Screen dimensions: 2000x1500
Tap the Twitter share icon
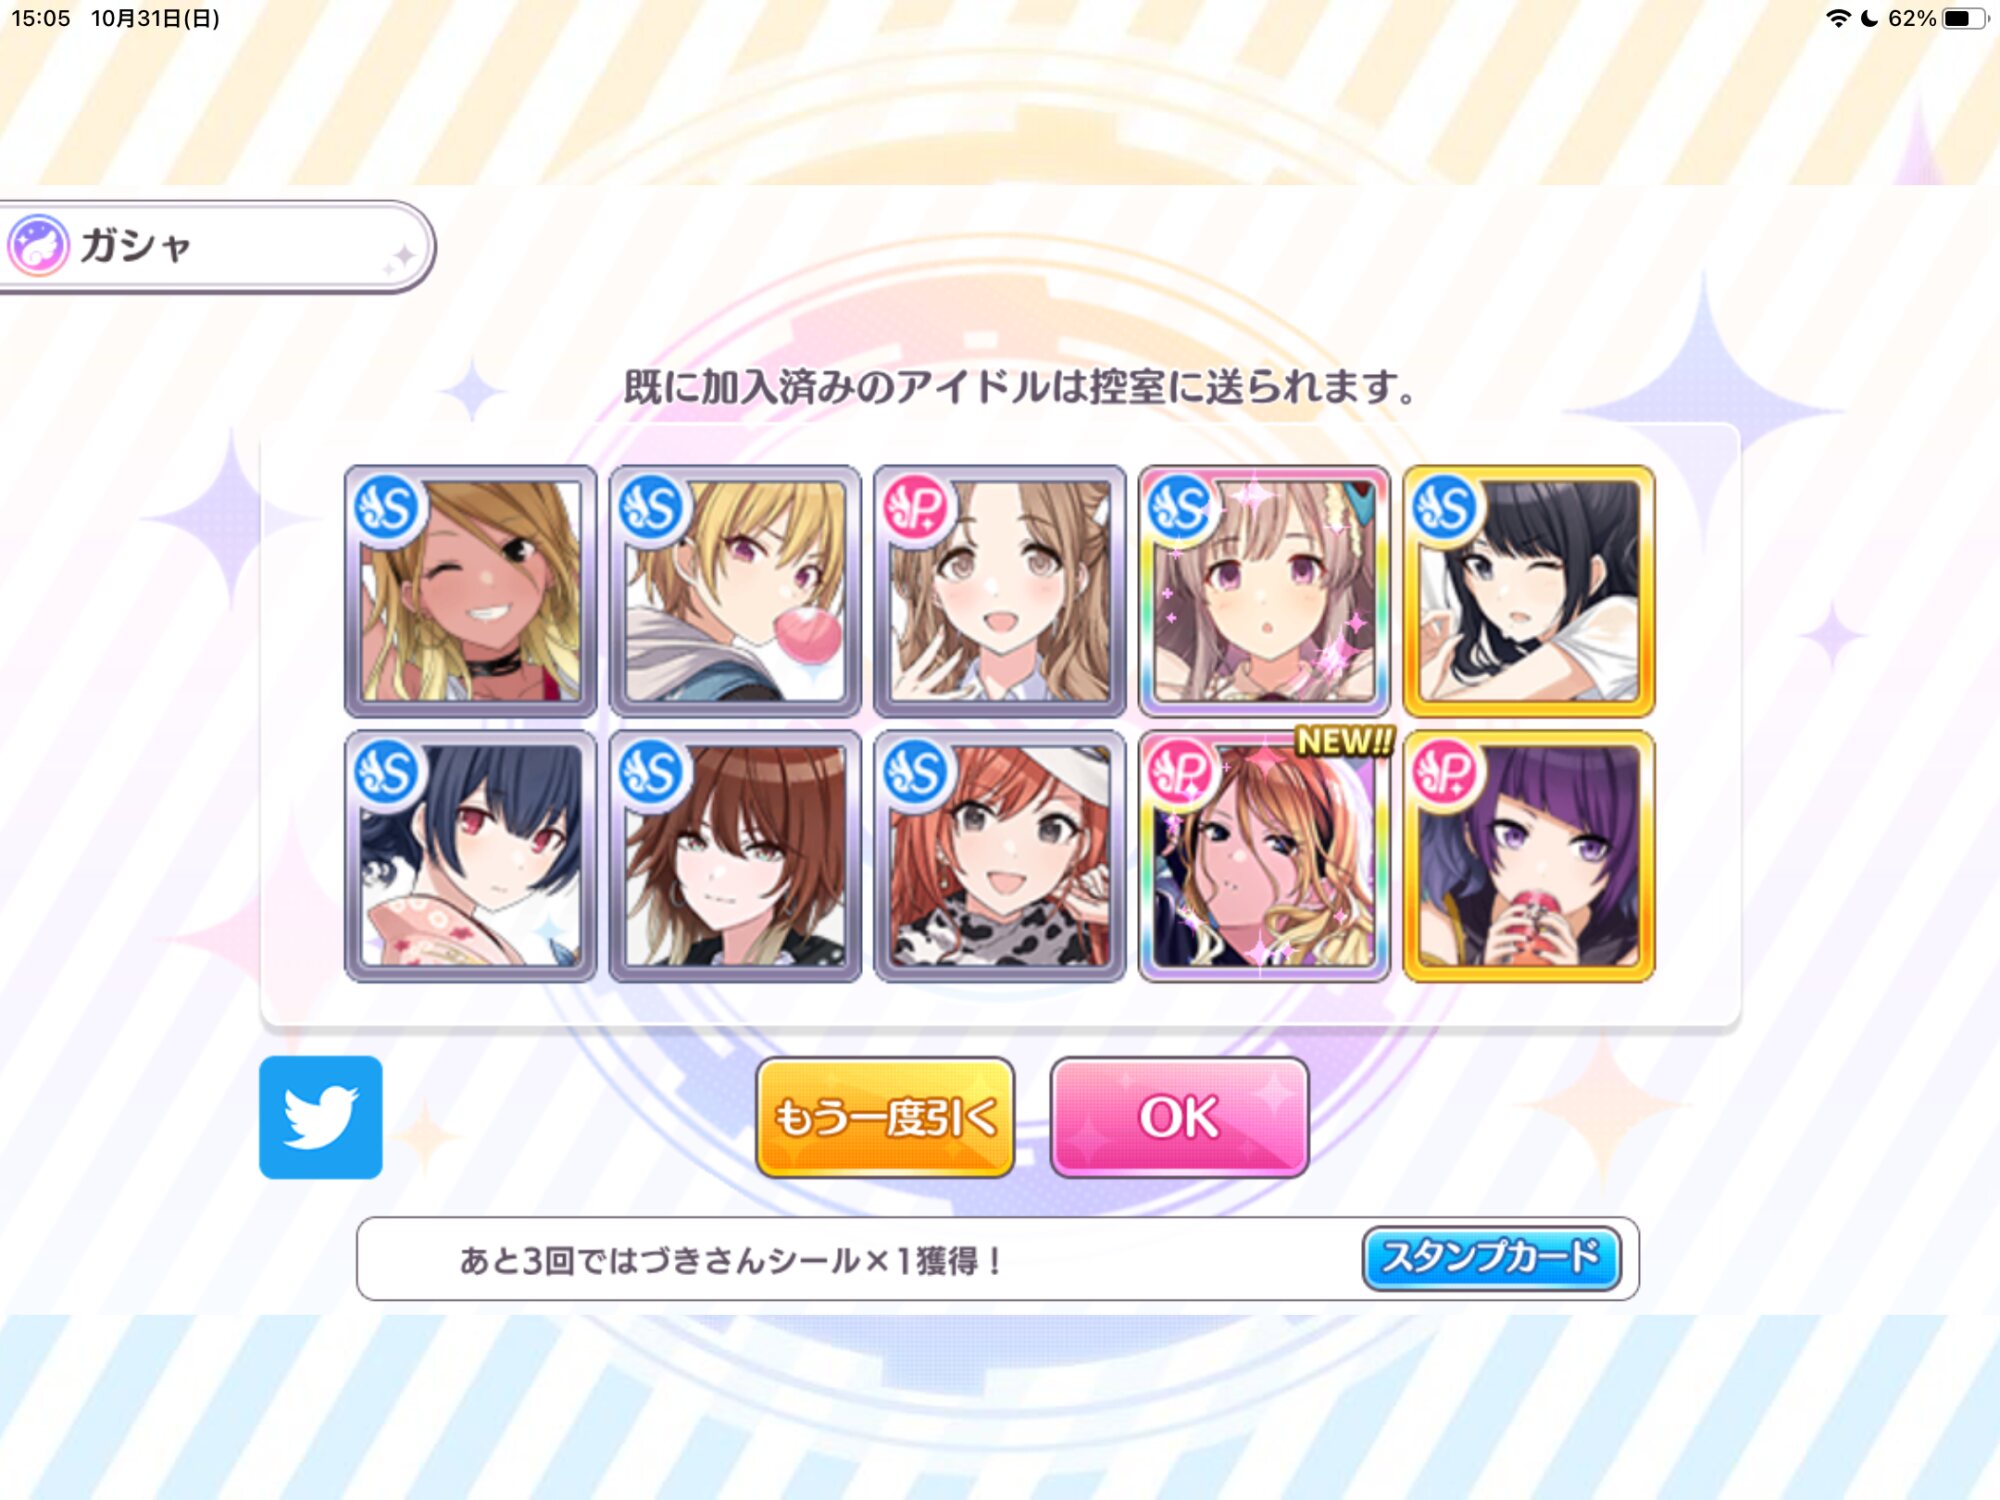click(320, 1117)
